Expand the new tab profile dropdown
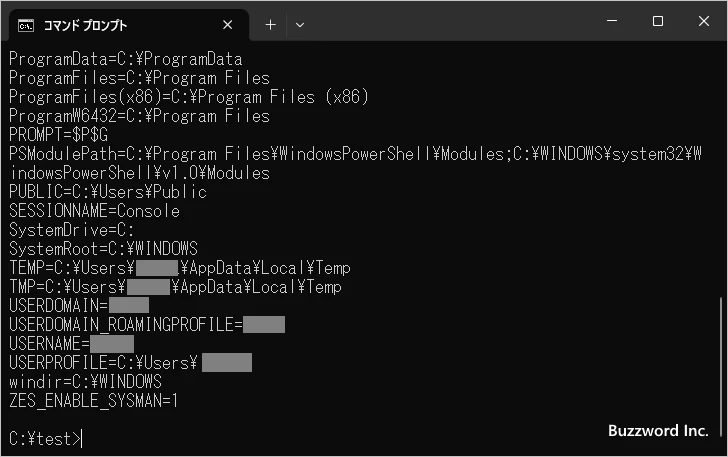 (300, 25)
